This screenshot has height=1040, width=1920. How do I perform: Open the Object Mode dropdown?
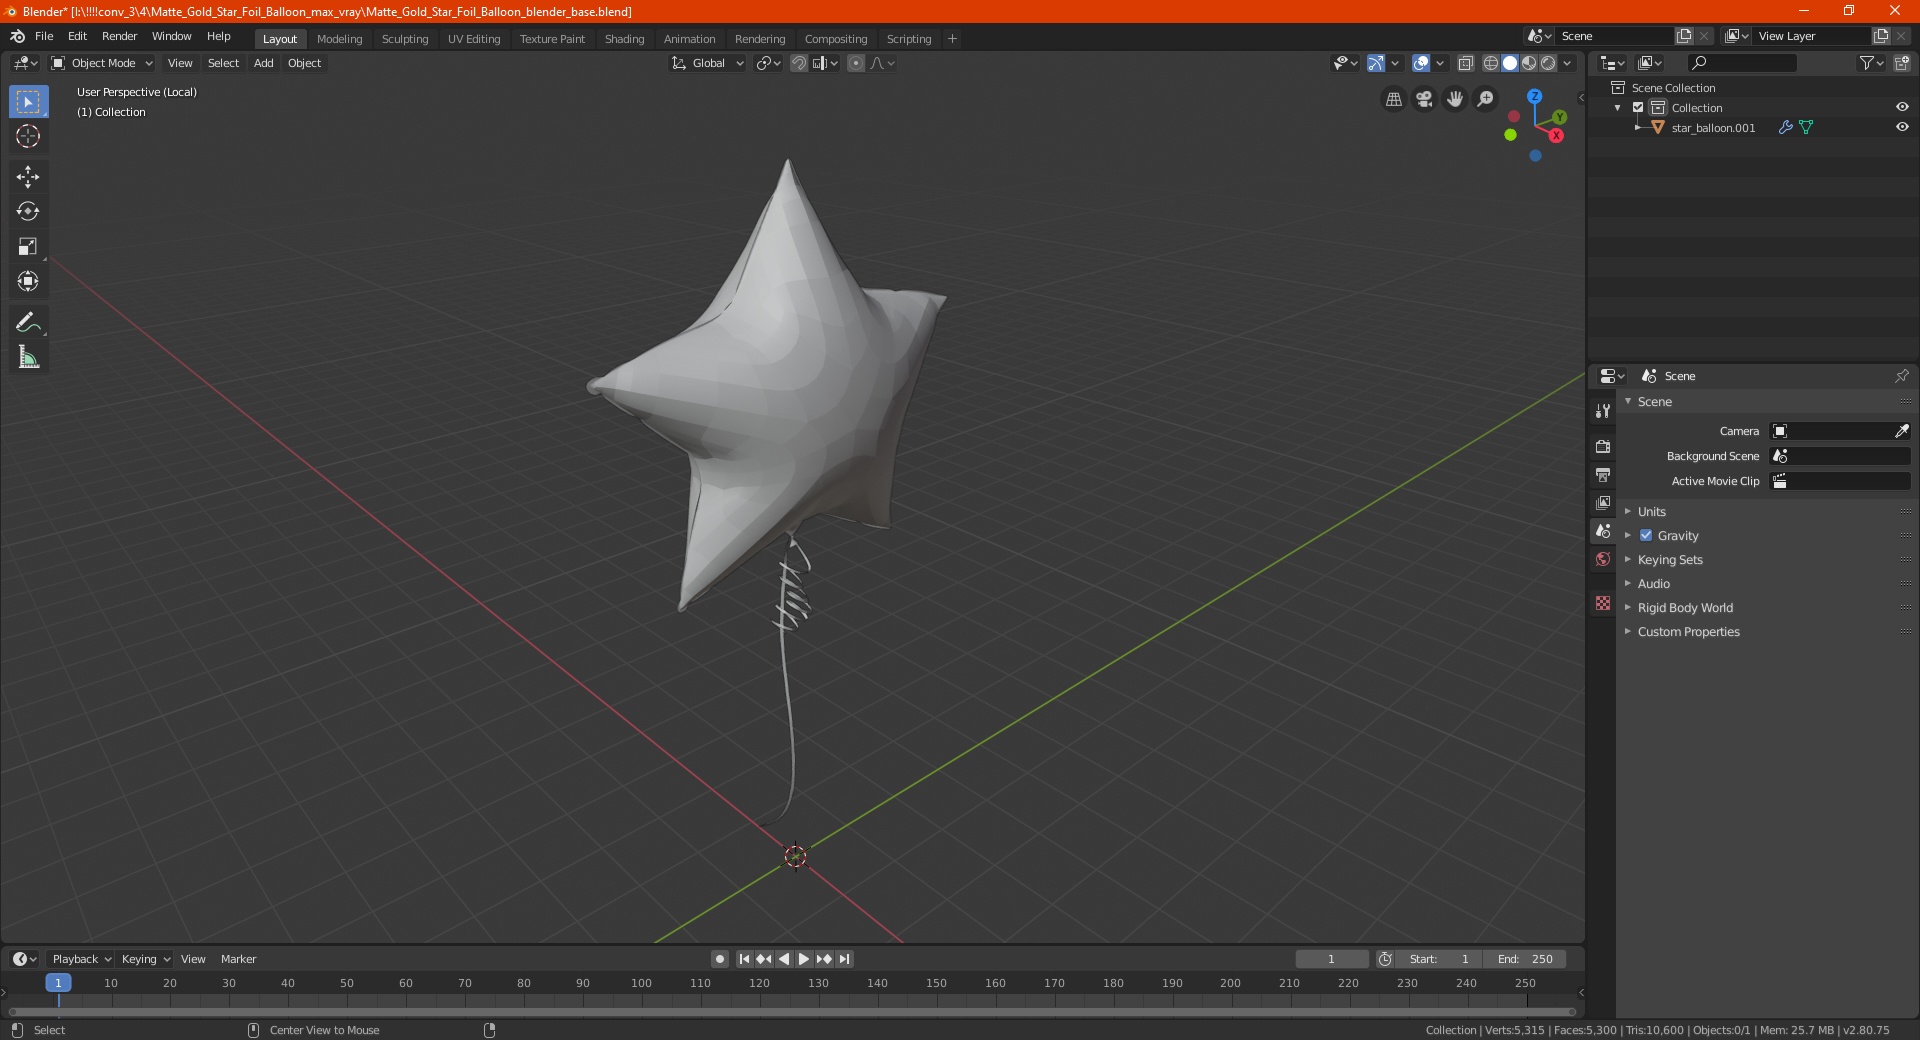pyautogui.click(x=102, y=63)
